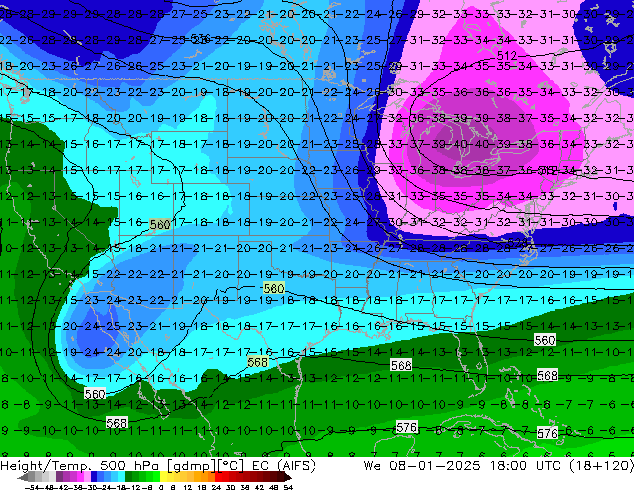The width and height of the screenshot is (634, 490).
Task: Click the bright red legend swatch at 24
Action: pyautogui.click(x=218, y=476)
